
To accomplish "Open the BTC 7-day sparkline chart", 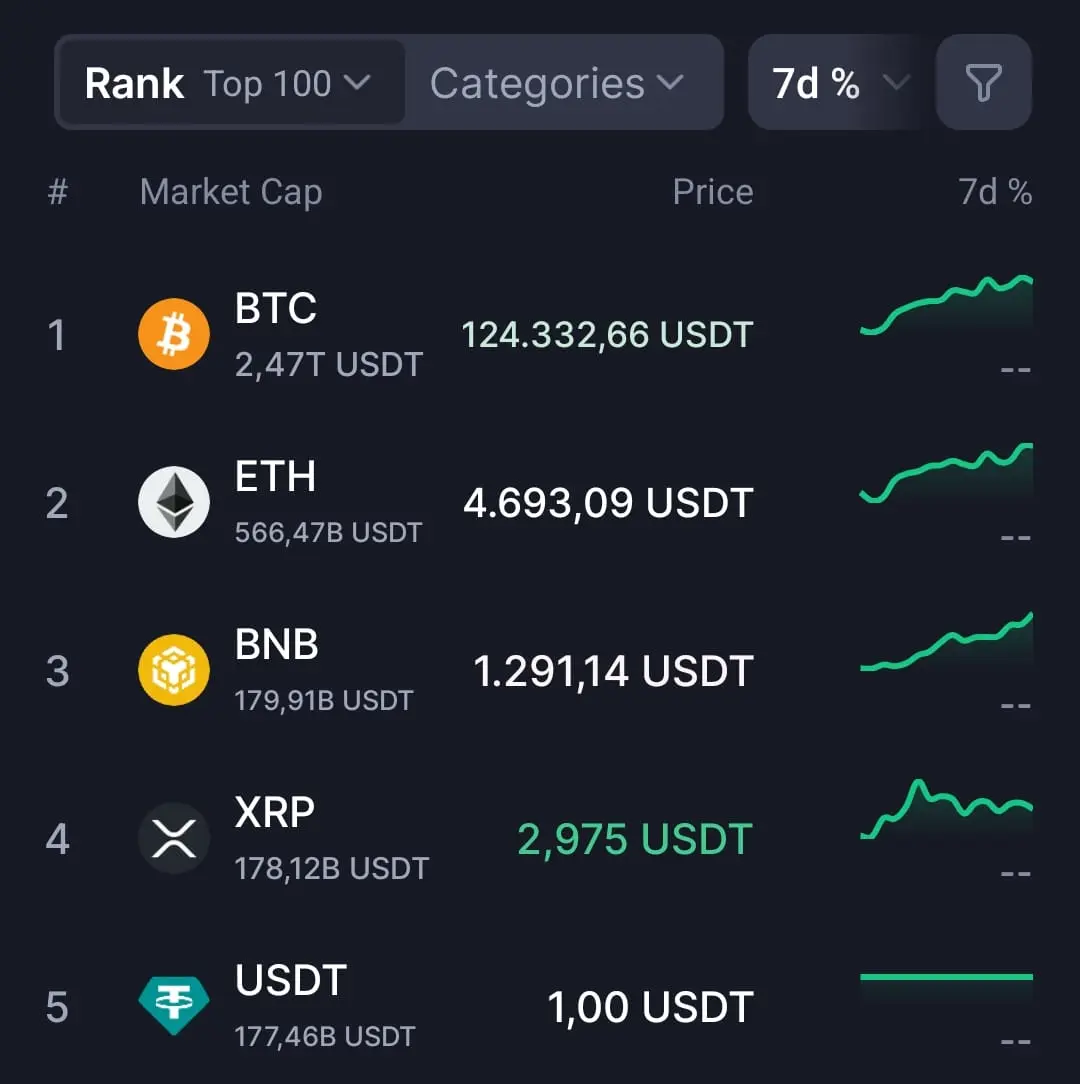I will (x=946, y=304).
